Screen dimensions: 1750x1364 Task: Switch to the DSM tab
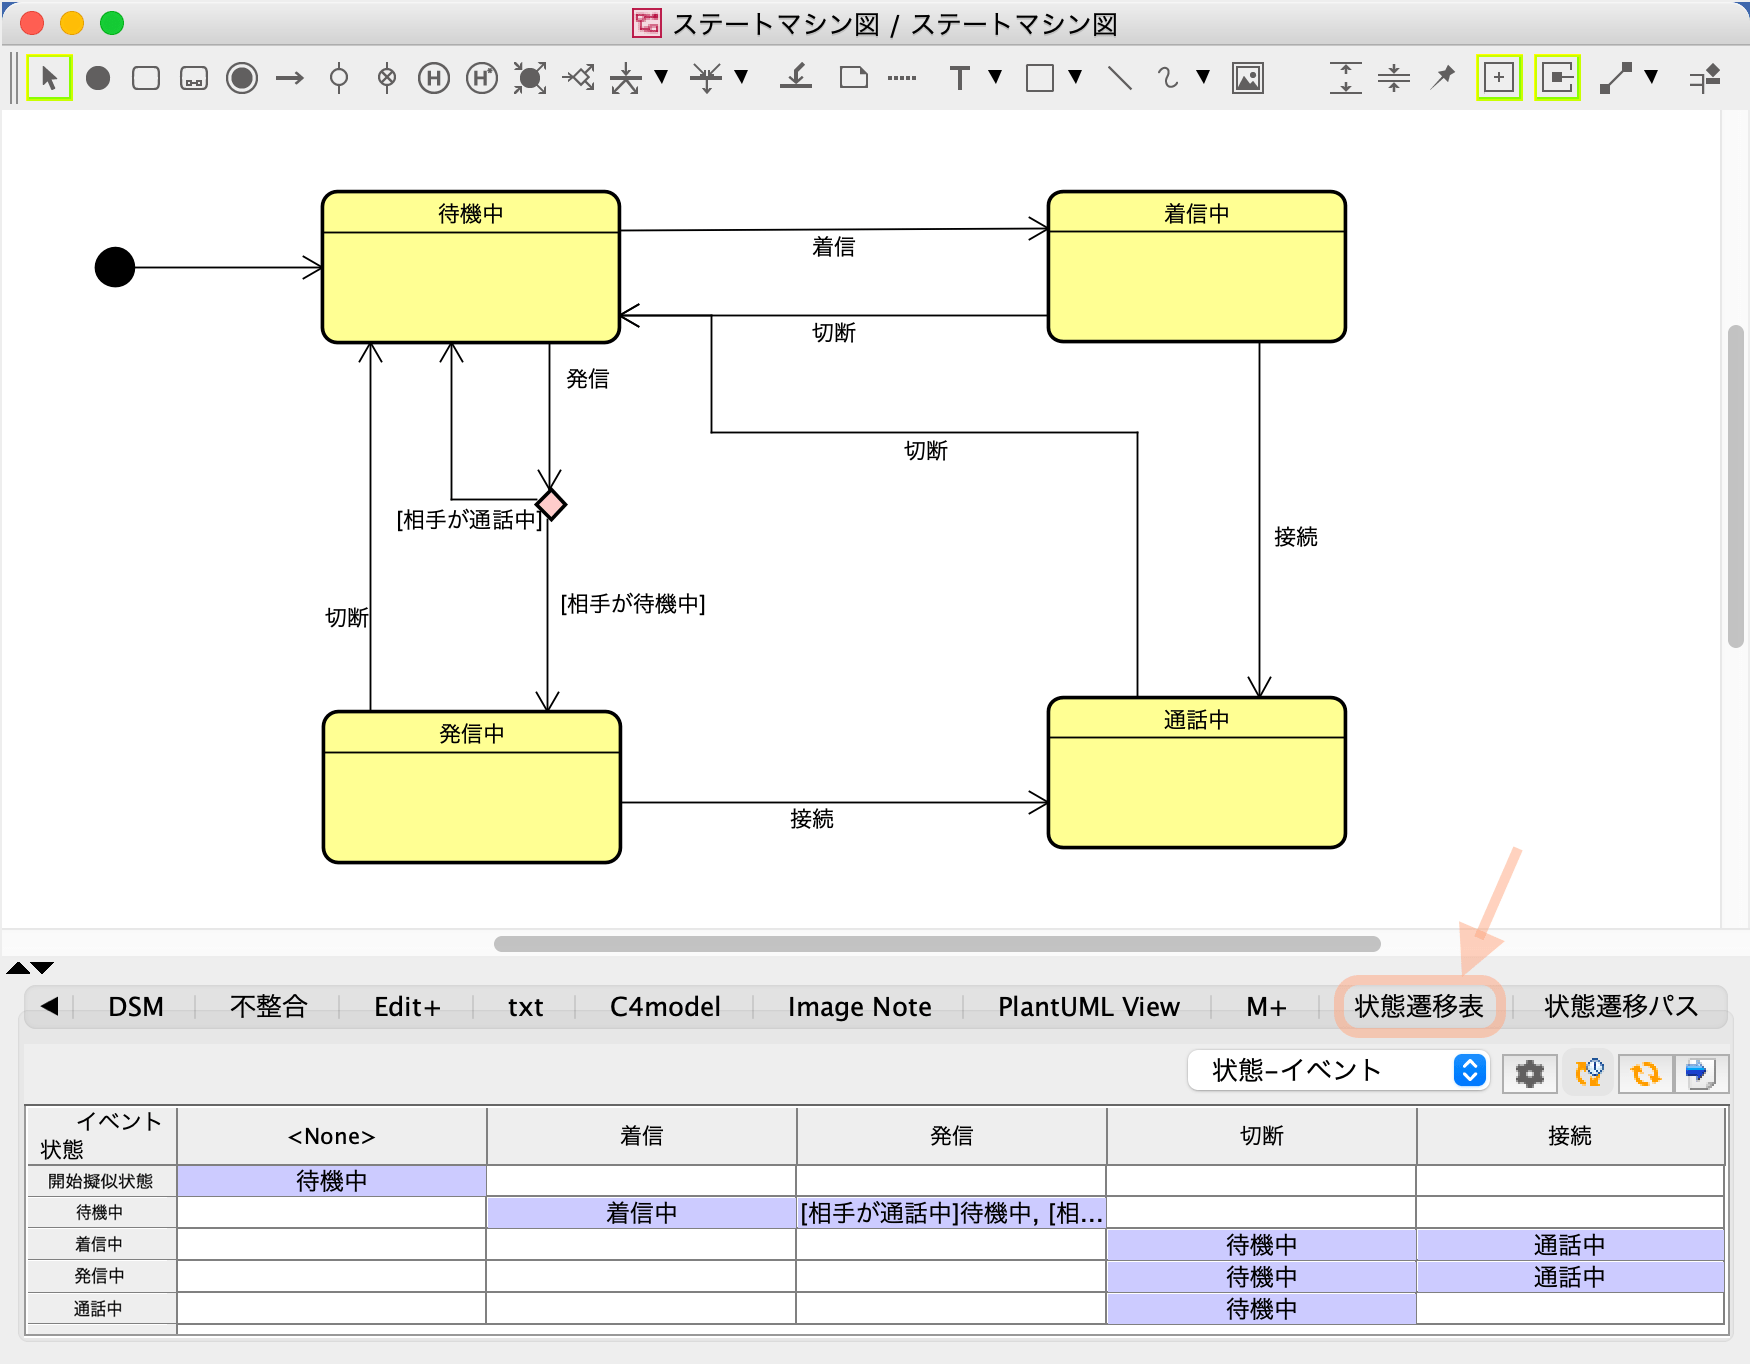(x=135, y=1006)
